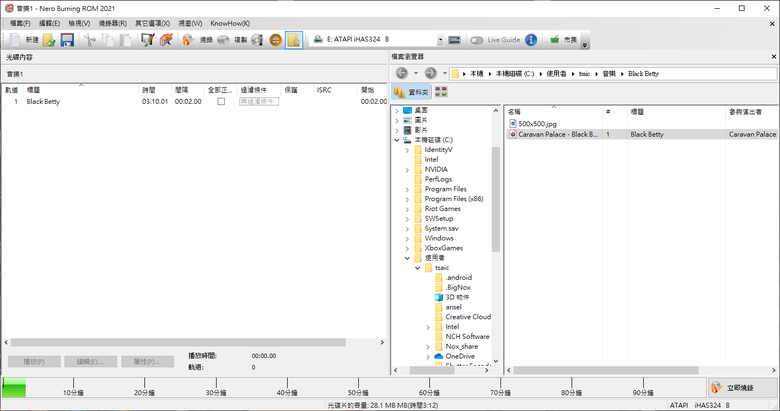Image resolution: width=780 pixels, height=411 pixels.
Task: Click the open compilation folder icon
Action: coord(49,40)
